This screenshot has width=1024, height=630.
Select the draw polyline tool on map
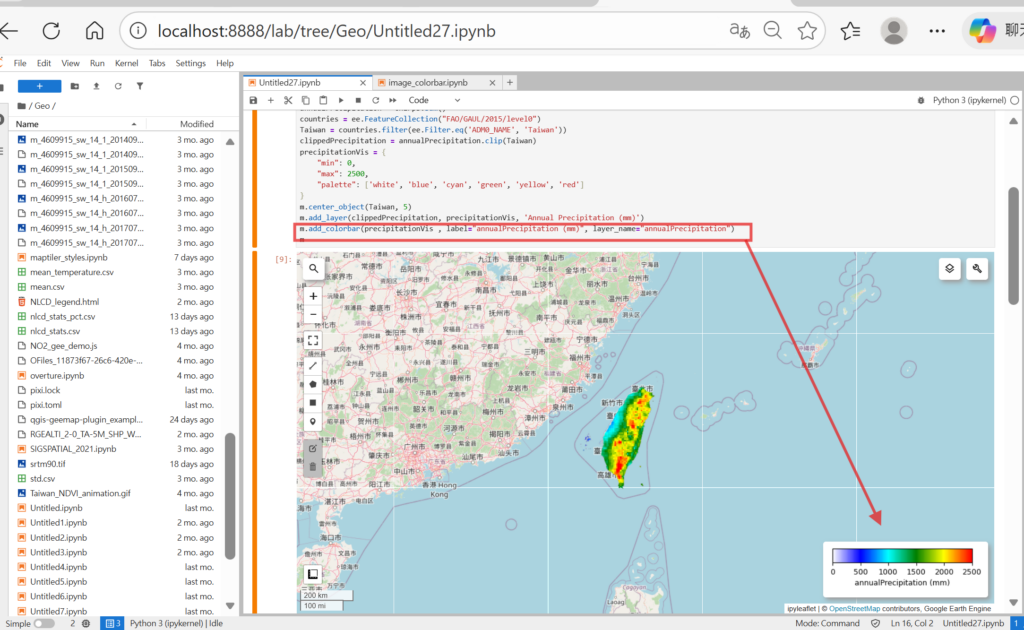[313, 365]
